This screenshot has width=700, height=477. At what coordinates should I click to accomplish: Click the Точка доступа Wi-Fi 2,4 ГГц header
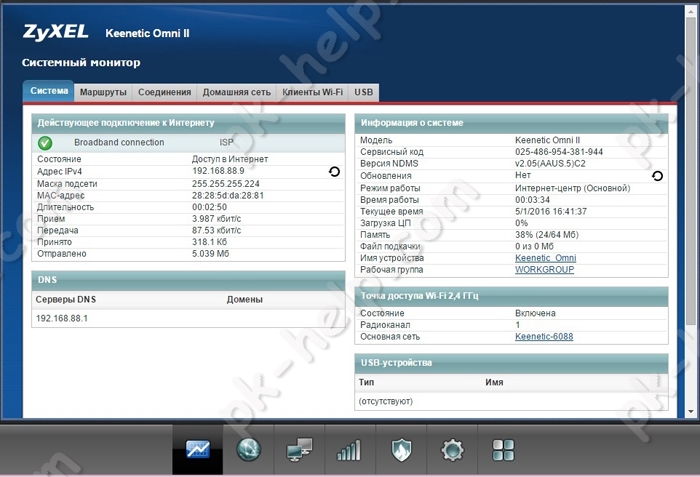[511, 296]
